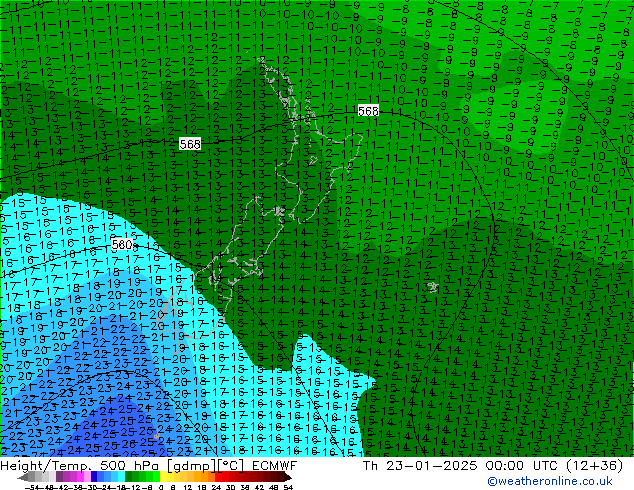Click the 560 height contour label
634x490 pixels.
(122, 245)
